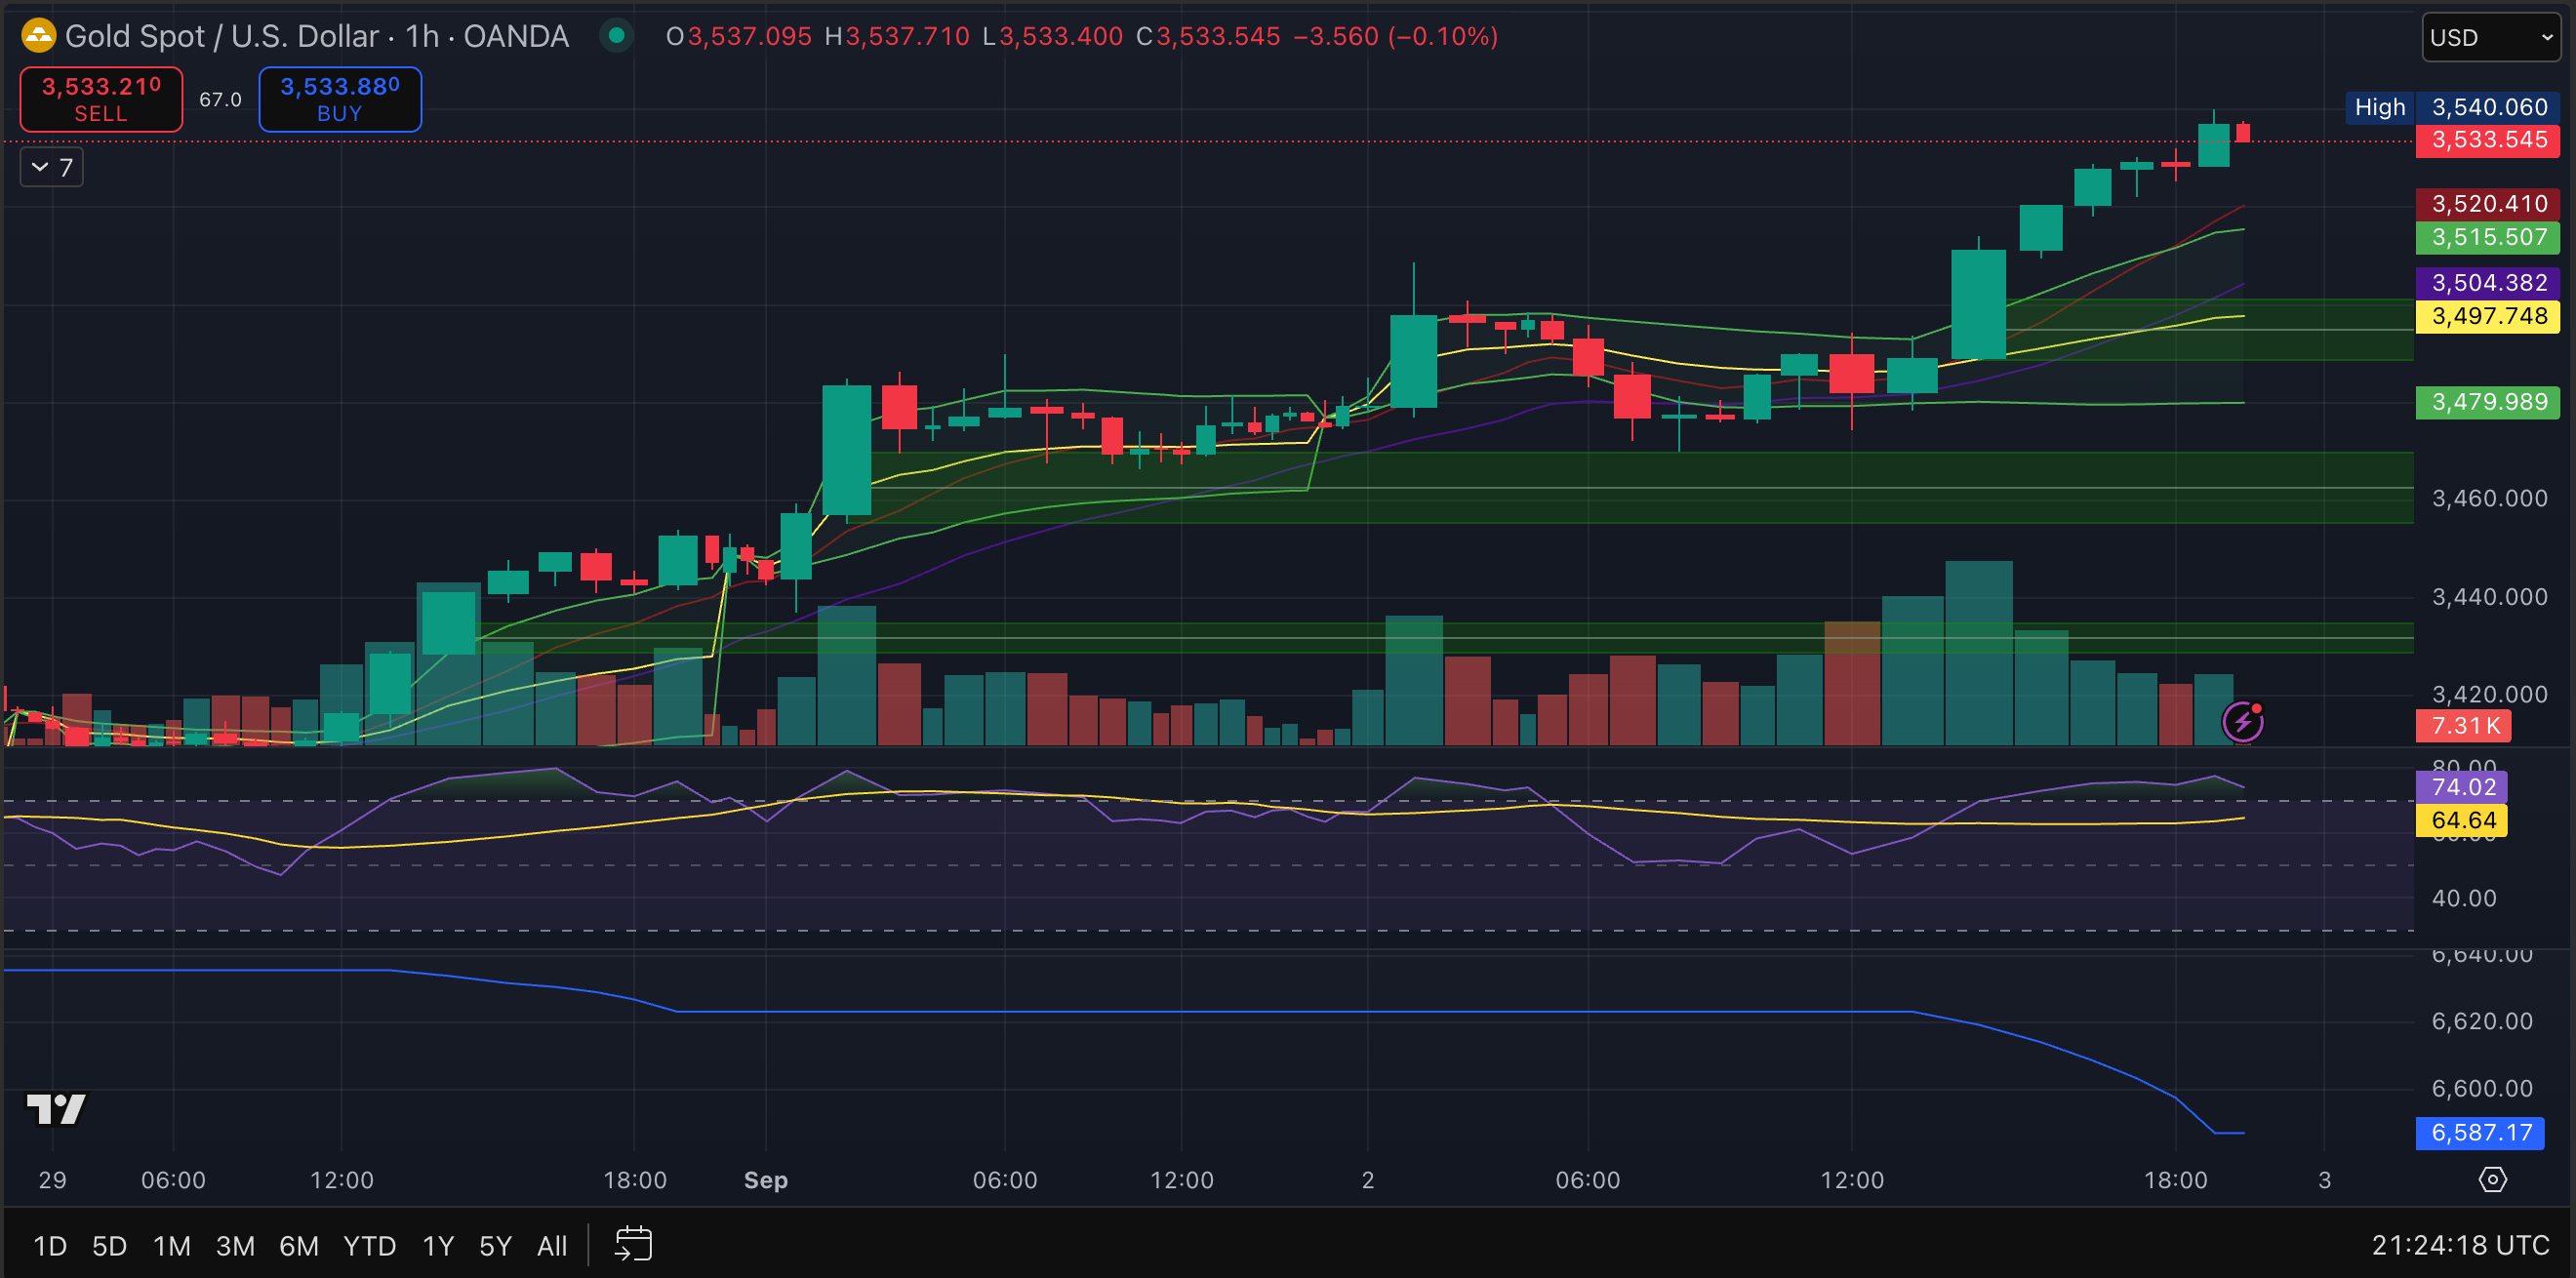Open chart settings gear icon
Screen dimensions: 2576x1278
[2492, 1180]
